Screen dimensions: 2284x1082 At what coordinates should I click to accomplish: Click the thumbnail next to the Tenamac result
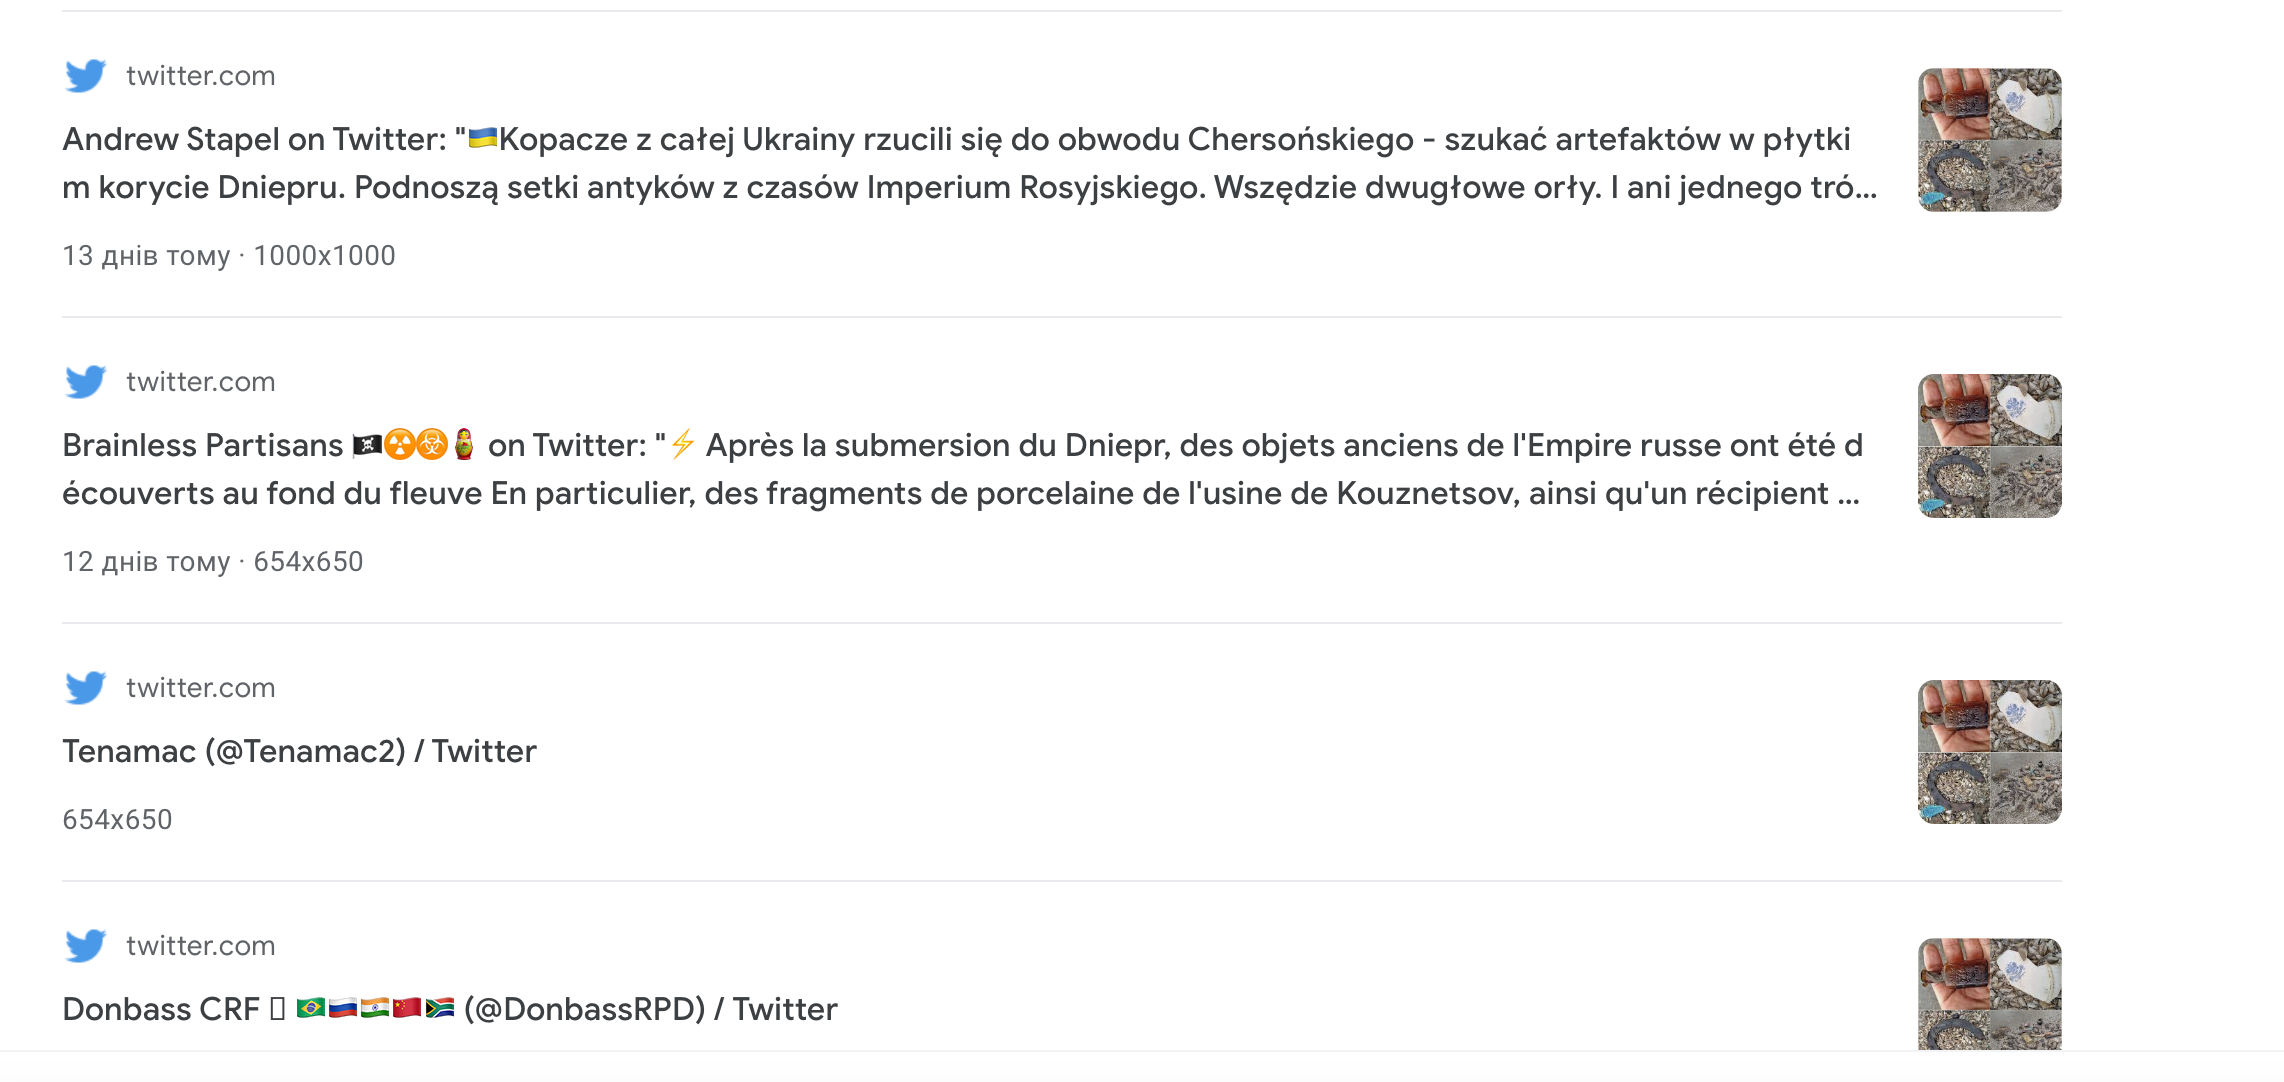[1989, 752]
